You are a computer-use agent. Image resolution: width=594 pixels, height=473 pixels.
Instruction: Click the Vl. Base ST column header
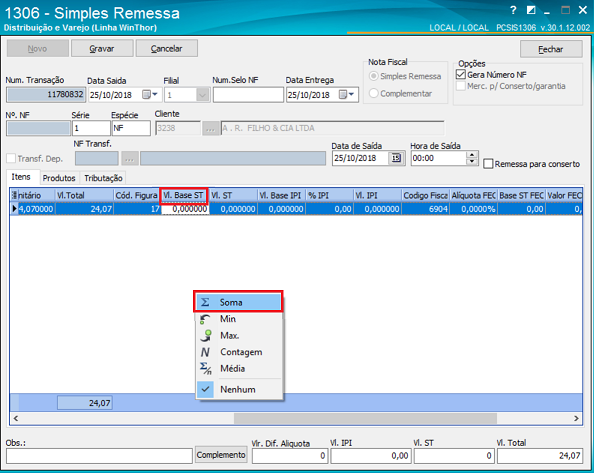184,195
